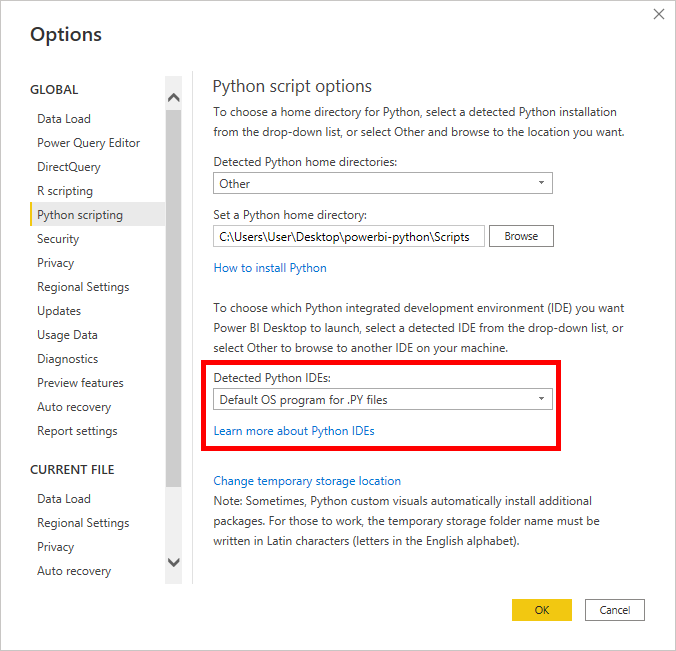Close the Options dialog with the X
This screenshot has height=651, width=676.
click(658, 14)
